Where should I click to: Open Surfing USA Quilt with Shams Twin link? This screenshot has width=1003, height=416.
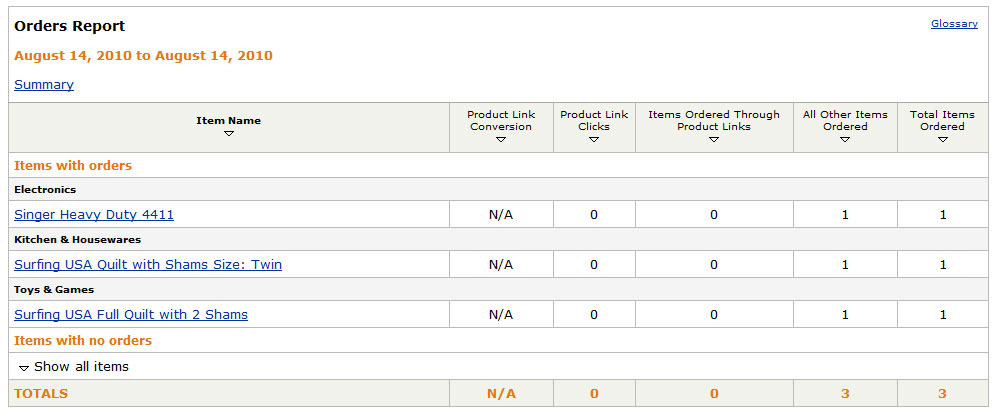pos(148,264)
